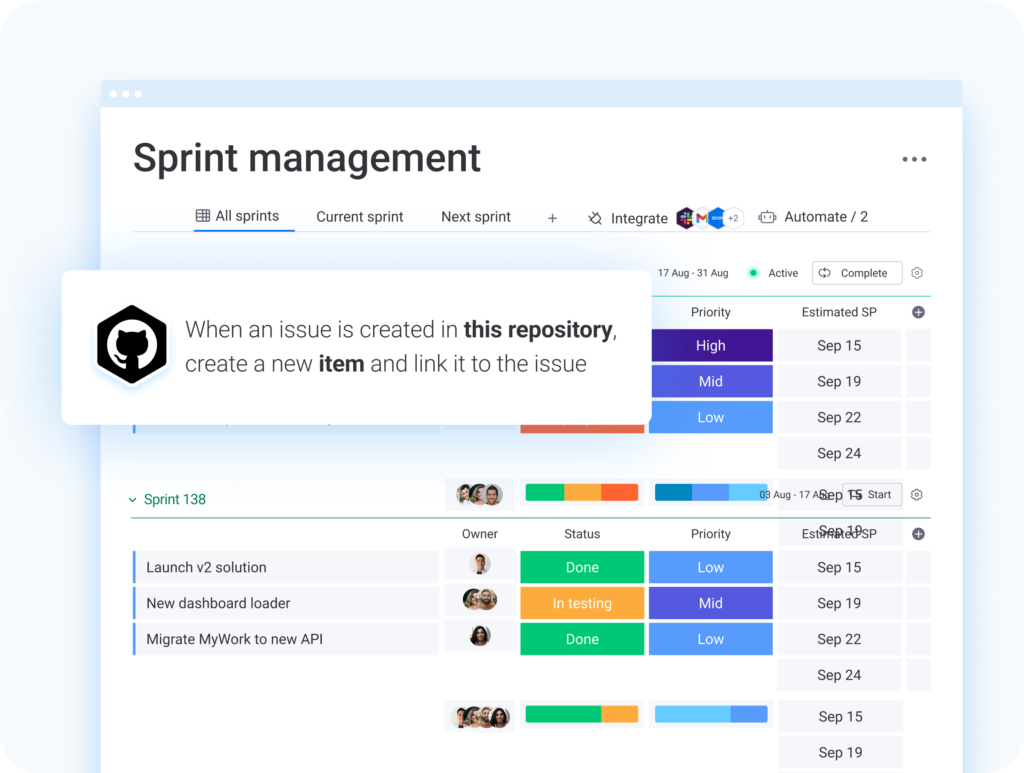Open the New dashboard loader item
Screen dimensions: 1024x773
pos(286,603)
